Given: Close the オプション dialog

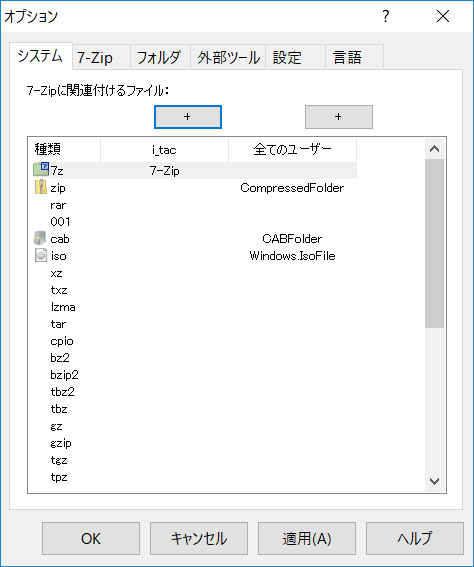Looking at the screenshot, I should pyautogui.click(x=443, y=16).
